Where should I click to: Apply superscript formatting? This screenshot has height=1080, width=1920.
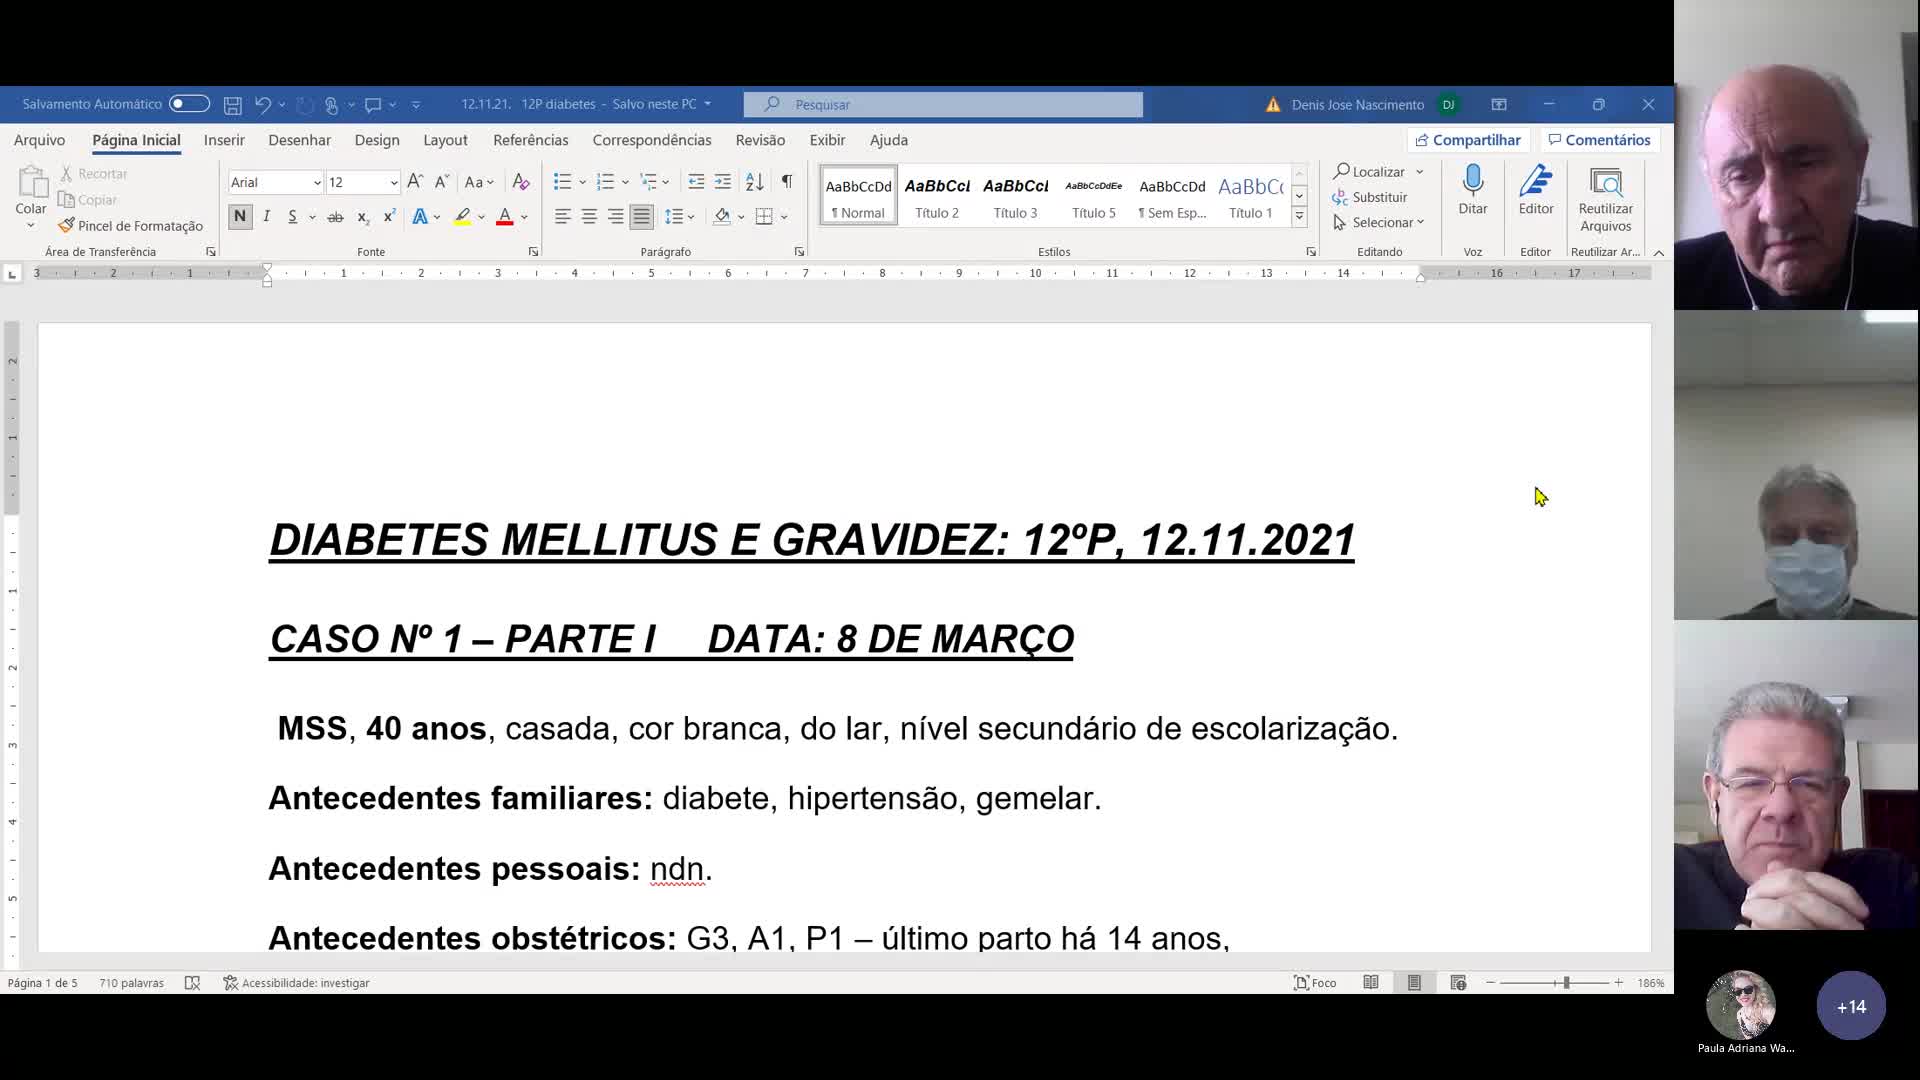point(389,216)
